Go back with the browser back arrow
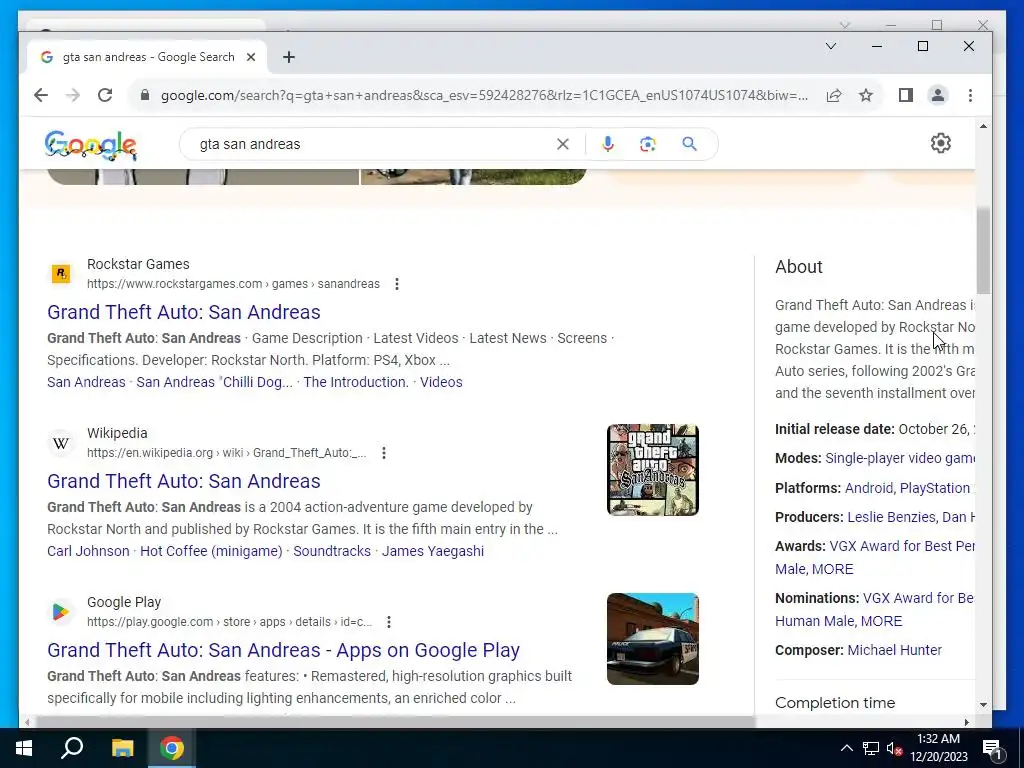 pos(40,95)
